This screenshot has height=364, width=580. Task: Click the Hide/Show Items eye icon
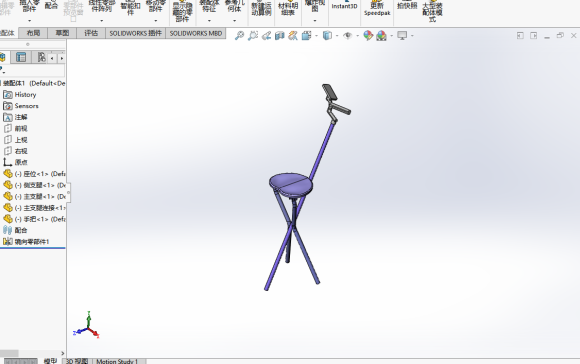click(x=347, y=36)
